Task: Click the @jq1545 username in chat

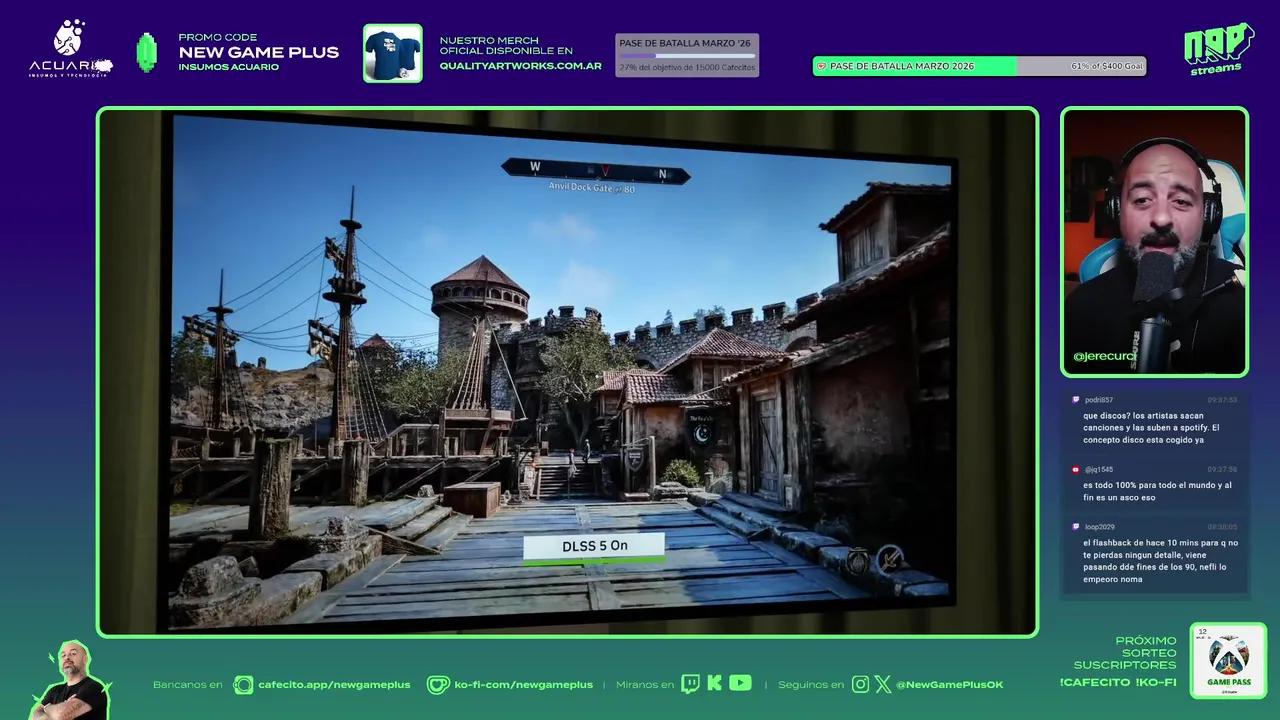Action: [x=1098, y=469]
